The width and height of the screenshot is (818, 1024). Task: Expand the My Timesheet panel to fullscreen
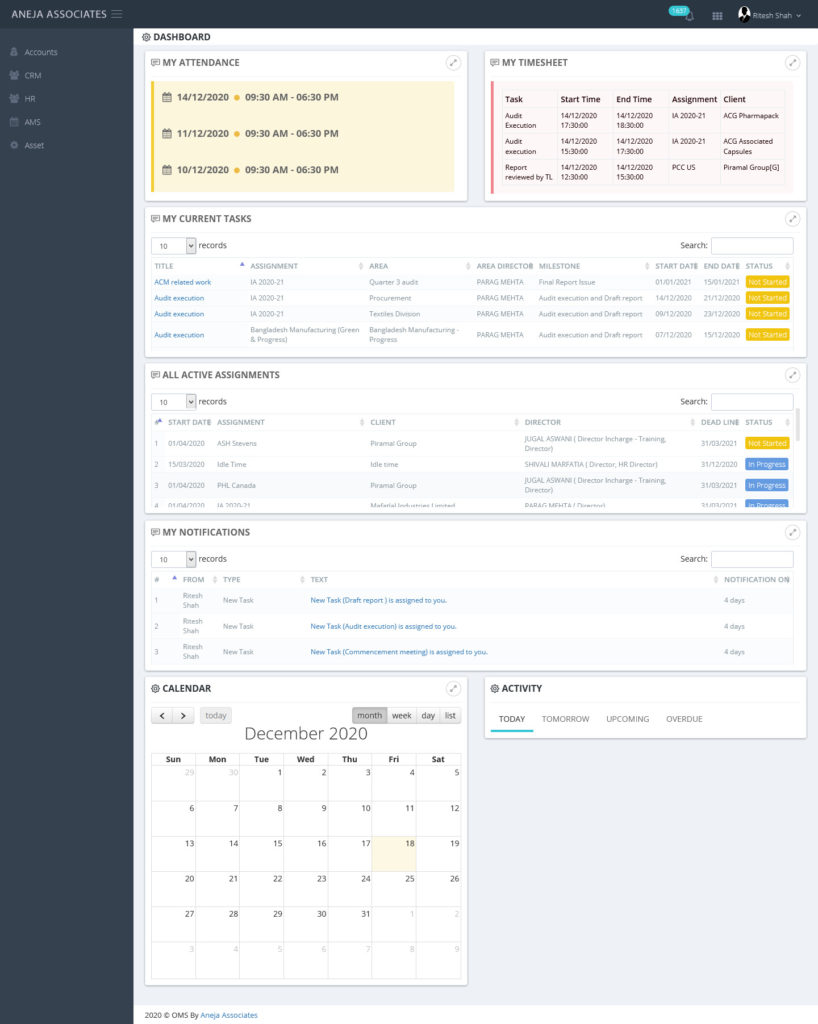coord(792,62)
